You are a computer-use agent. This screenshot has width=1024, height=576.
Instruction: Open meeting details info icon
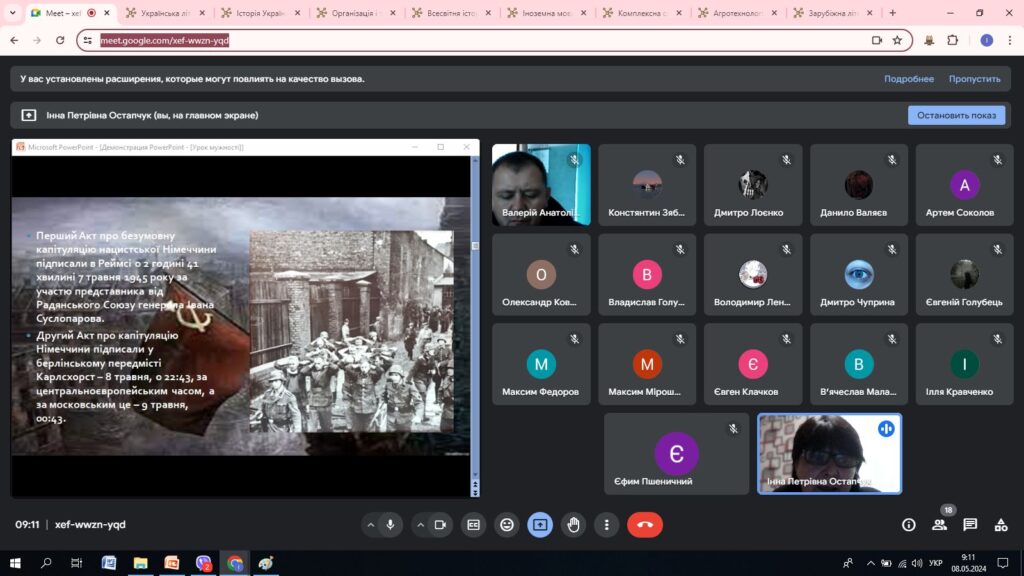[x=908, y=524]
